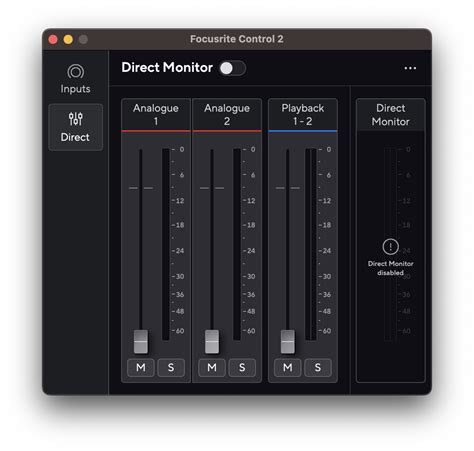Click the 'Direct Monitor disabled' message text
Screen dimensions: 474x451
[390, 268]
